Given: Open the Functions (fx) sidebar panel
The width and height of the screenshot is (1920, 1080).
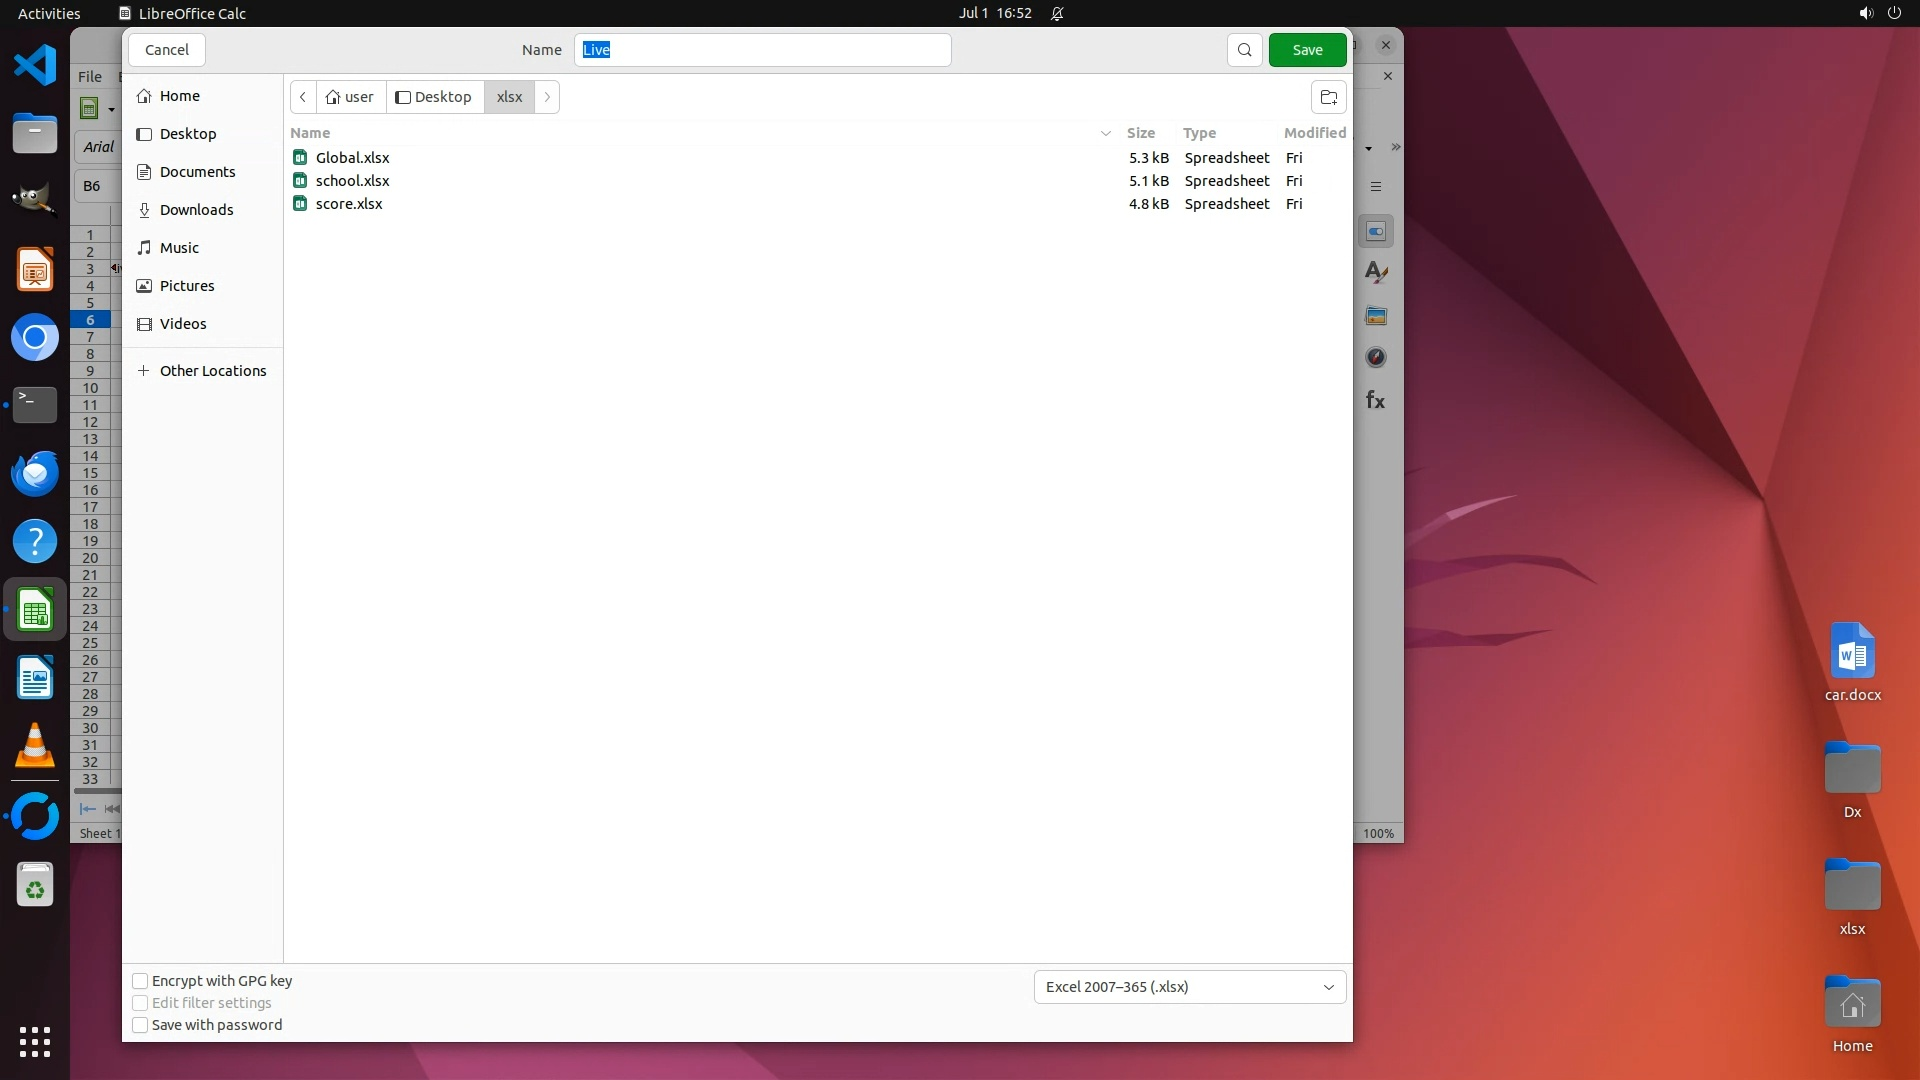Looking at the screenshot, I should click(1376, 401).
